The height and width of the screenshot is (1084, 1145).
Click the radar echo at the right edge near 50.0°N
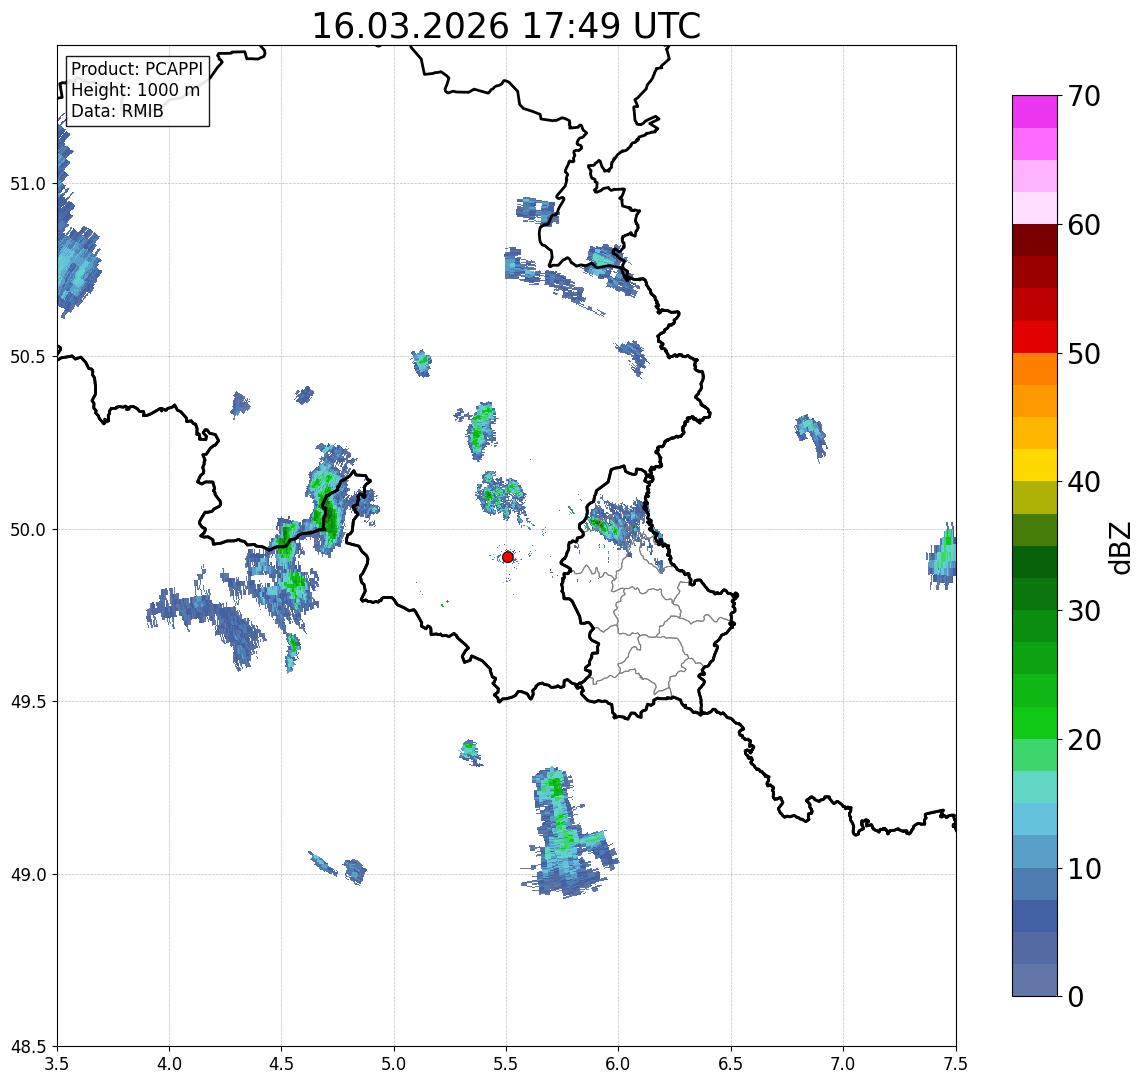tap(941, 557)
